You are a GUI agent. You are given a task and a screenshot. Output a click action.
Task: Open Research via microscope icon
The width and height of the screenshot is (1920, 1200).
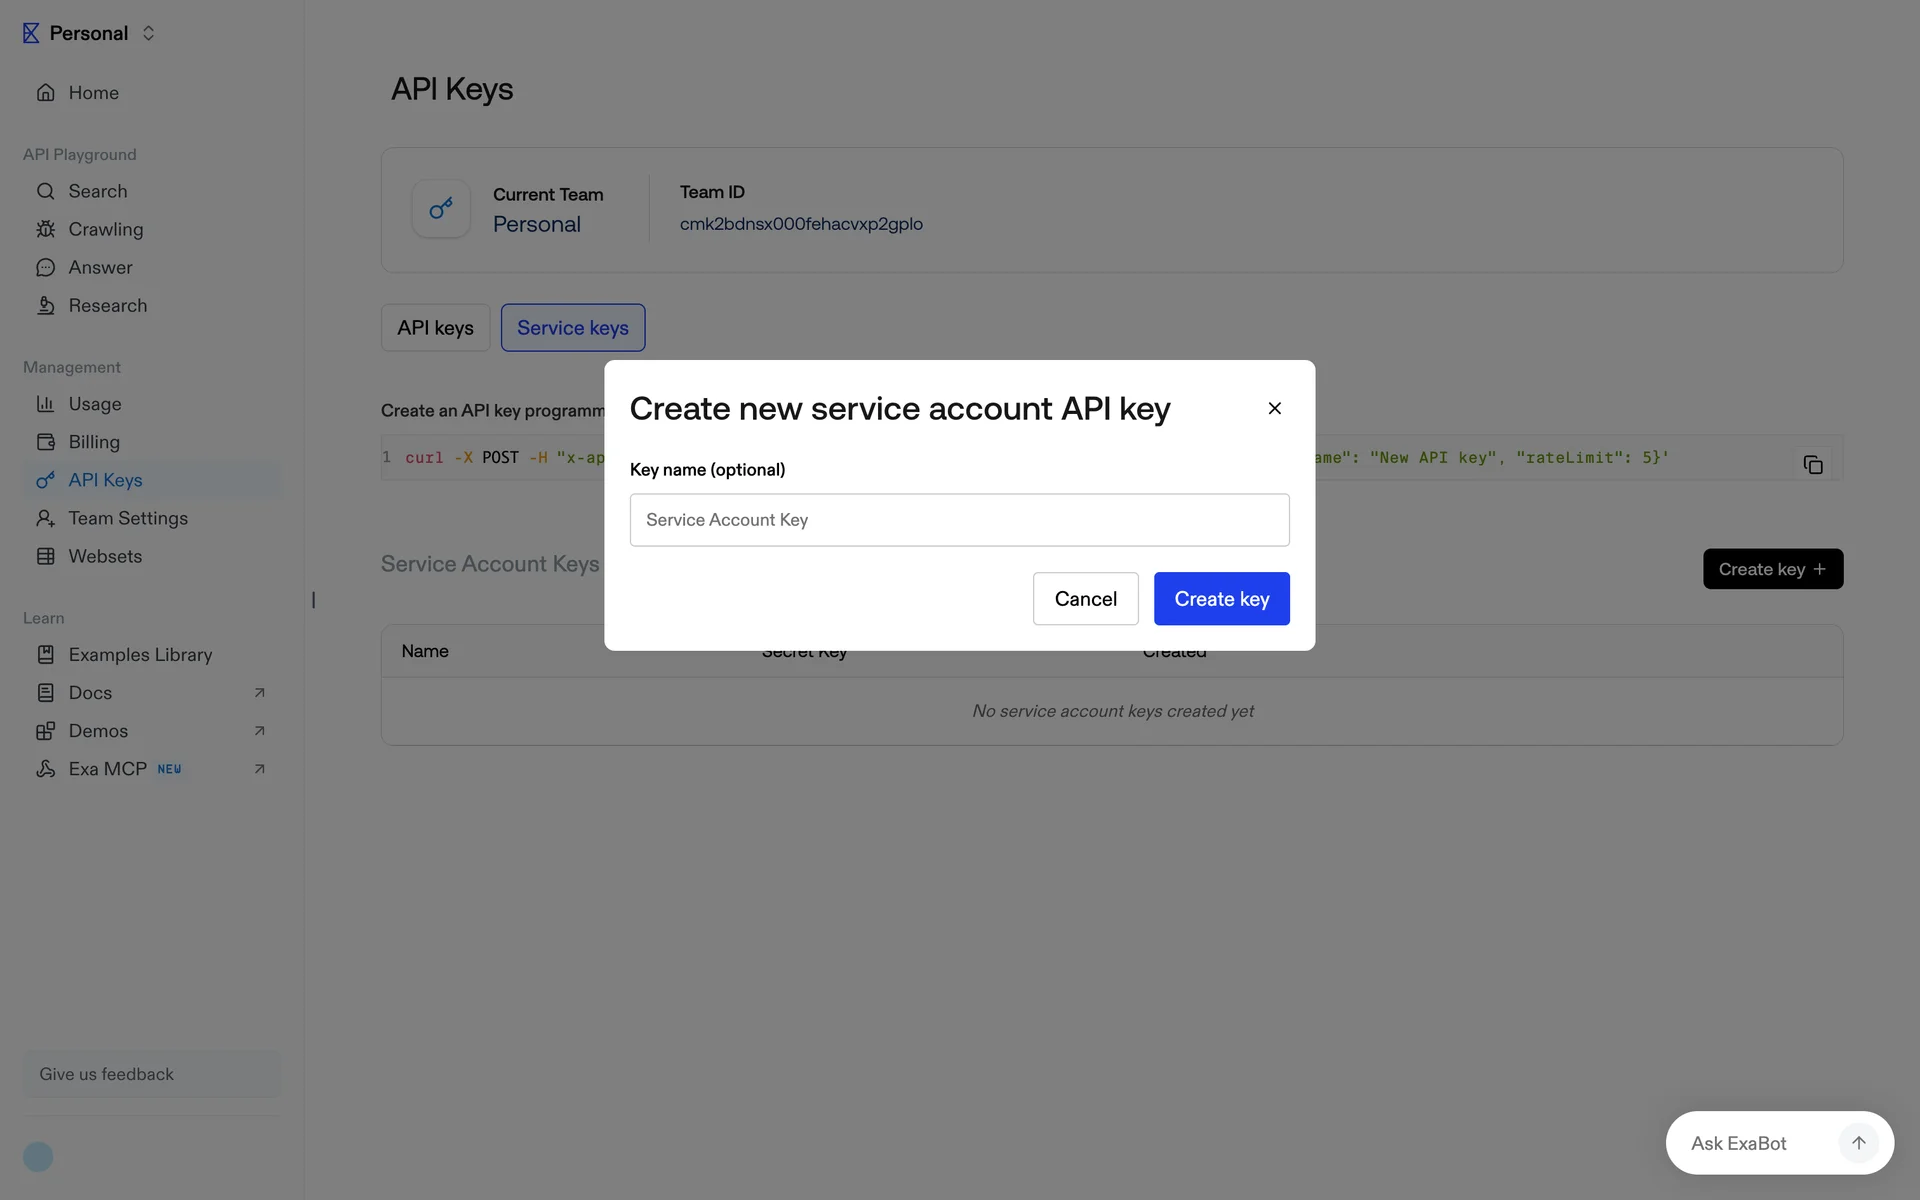46,306
